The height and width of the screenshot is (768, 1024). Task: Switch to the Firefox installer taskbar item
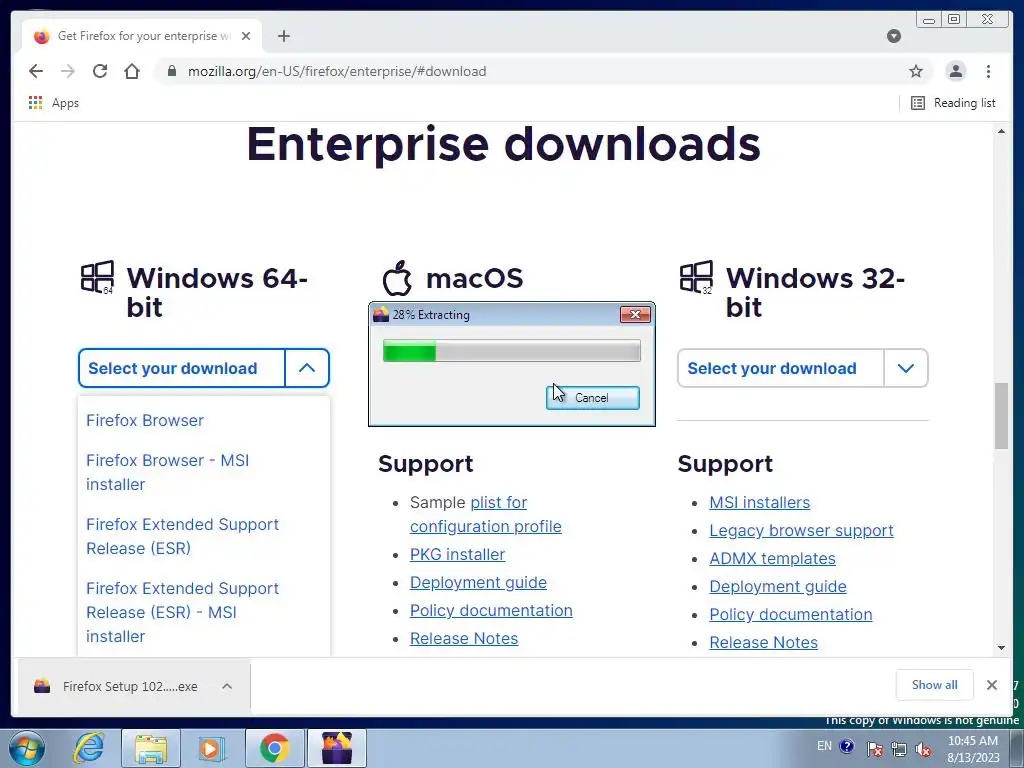click(337, 748)
